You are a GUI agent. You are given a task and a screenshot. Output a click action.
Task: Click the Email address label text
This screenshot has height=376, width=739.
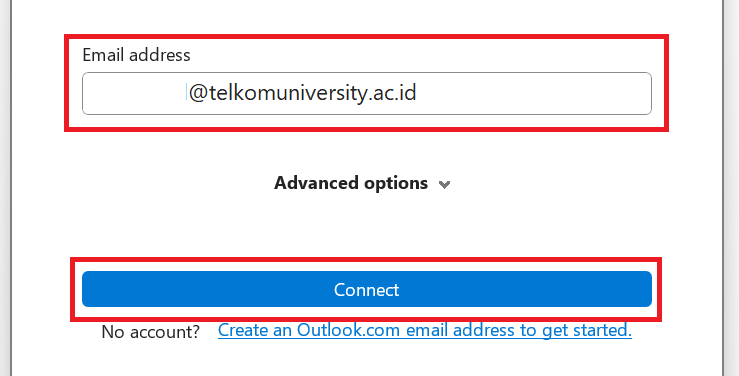tap(136, 55)
